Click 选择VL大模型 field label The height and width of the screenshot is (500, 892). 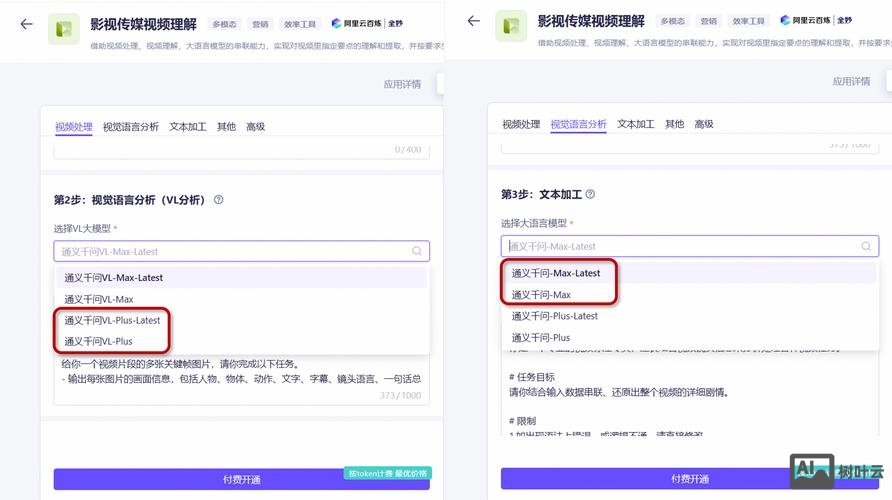point(82,228)
